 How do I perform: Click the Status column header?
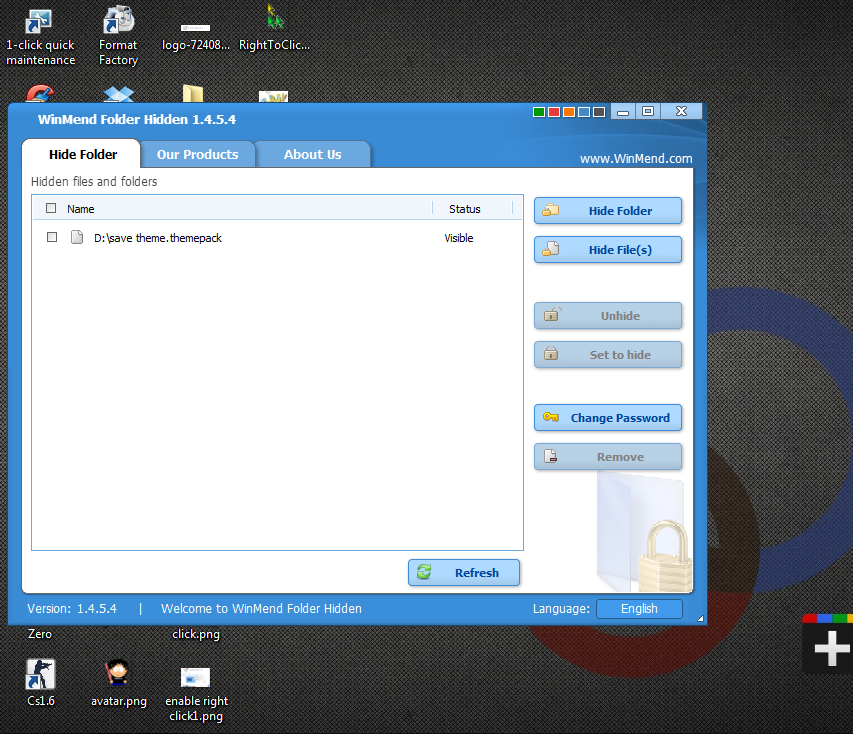coord(464,209)
